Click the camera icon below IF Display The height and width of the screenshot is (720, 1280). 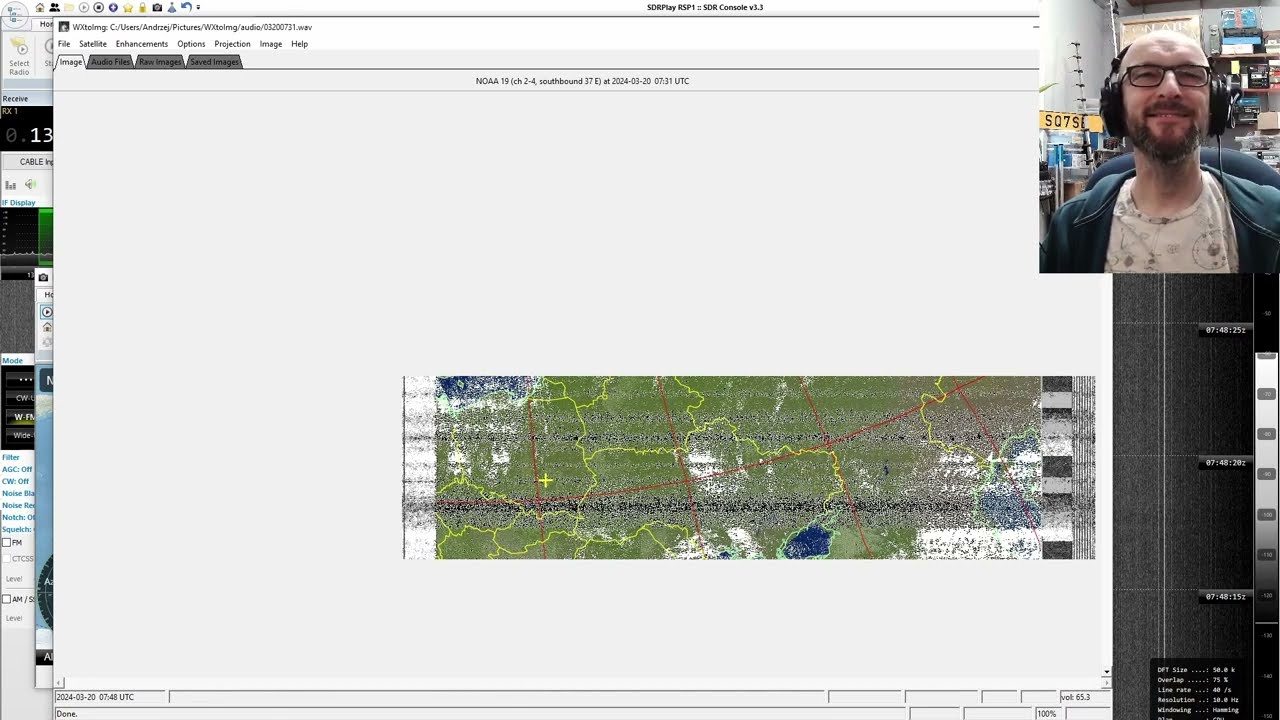pos(43,277)
